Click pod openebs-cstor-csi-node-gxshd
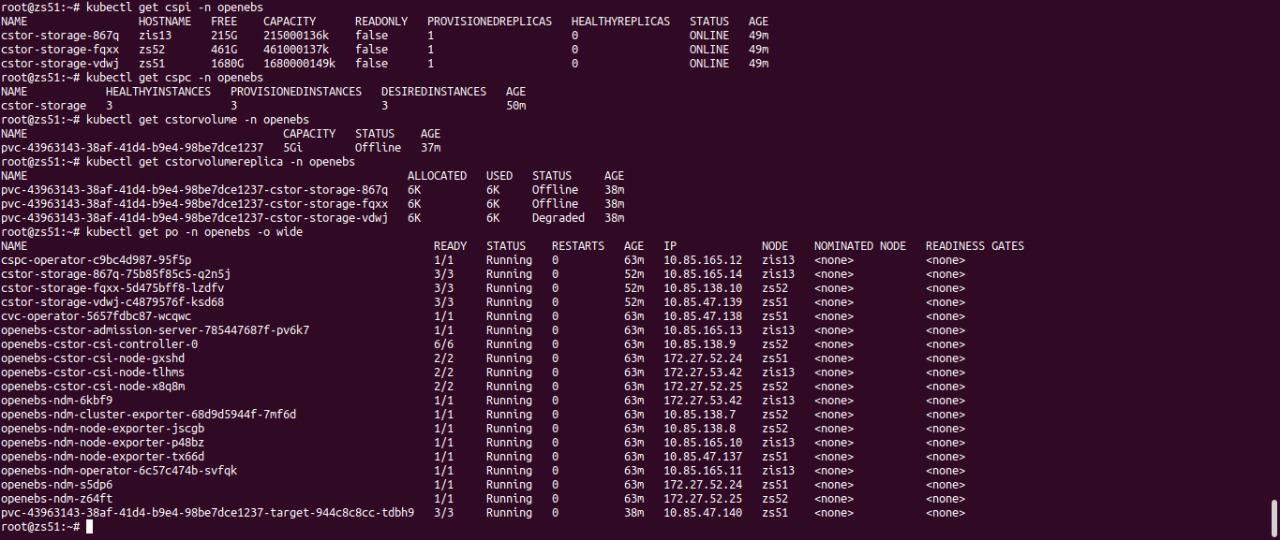This screenshot has width=1280, height=540. pos(93,357)
